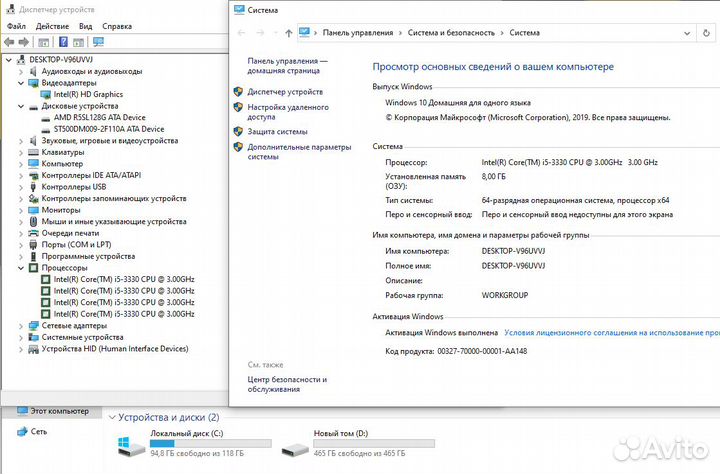Viewport: 720px width, 474px height.
Task: Select the Мониторы category icon
Action: point(33,210)
